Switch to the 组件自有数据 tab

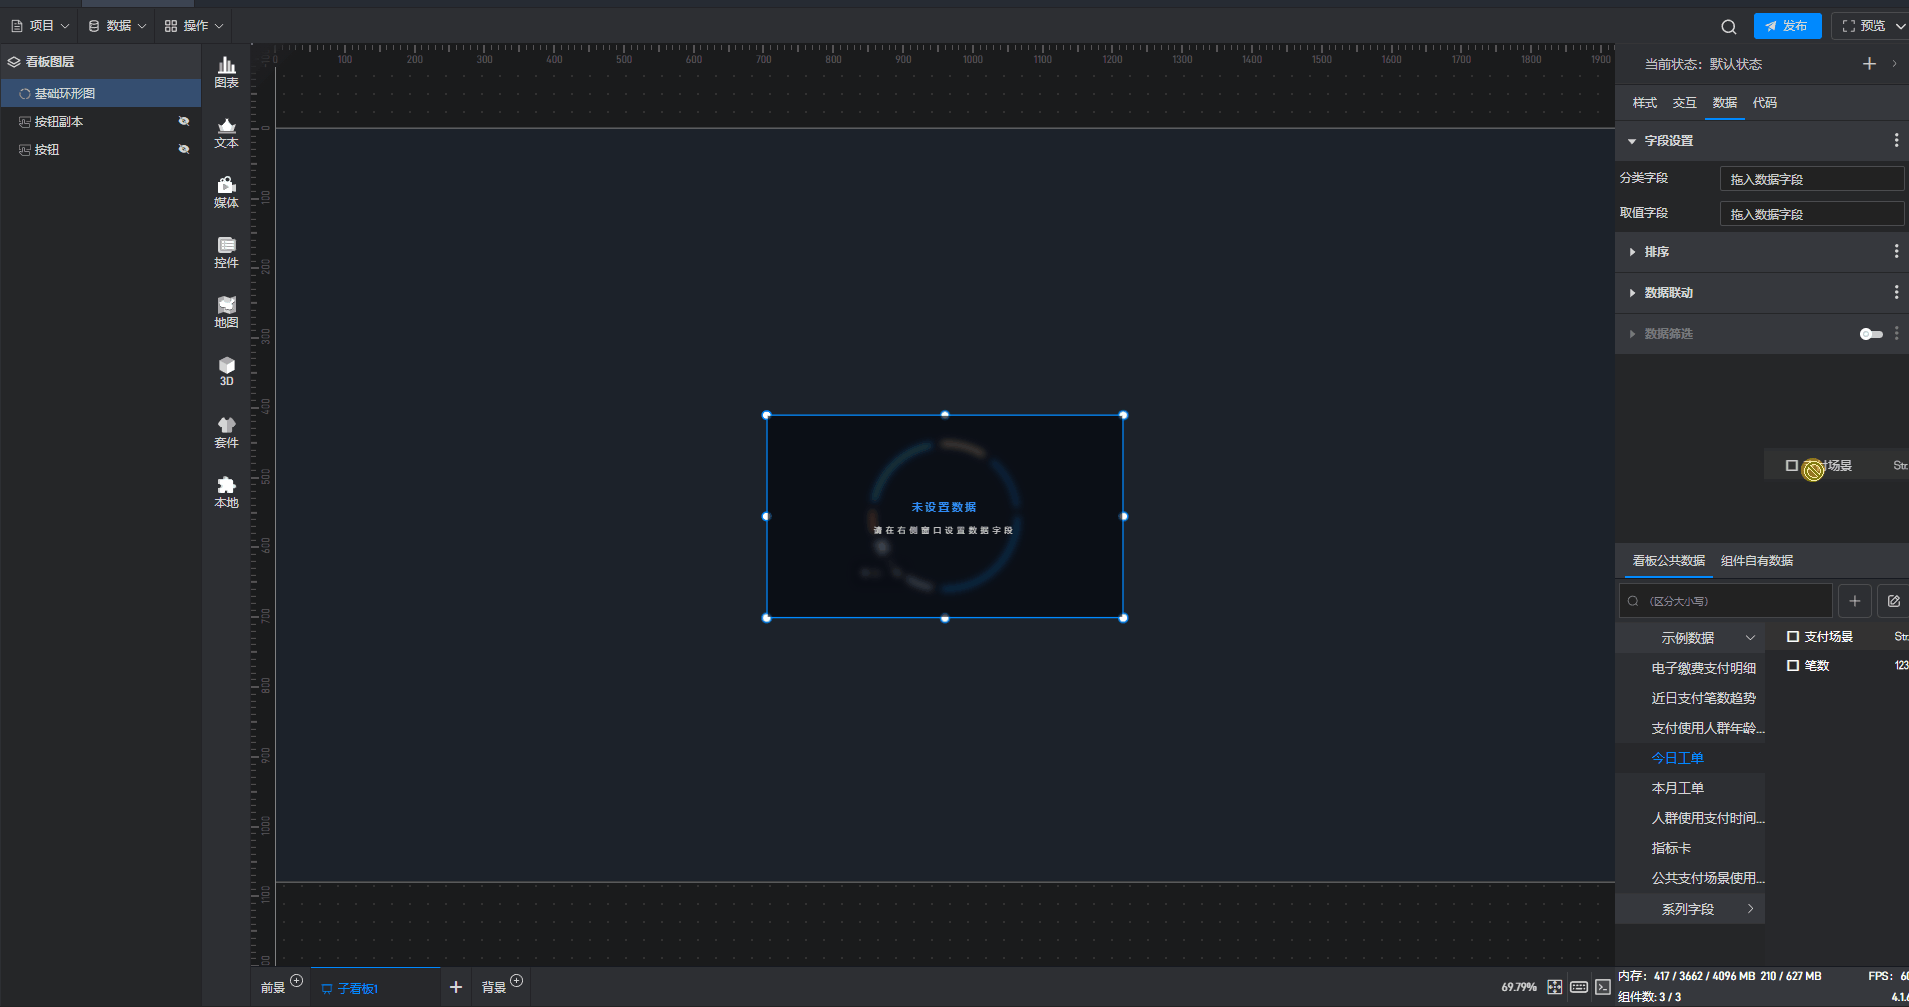click(x=1756, y=561)
